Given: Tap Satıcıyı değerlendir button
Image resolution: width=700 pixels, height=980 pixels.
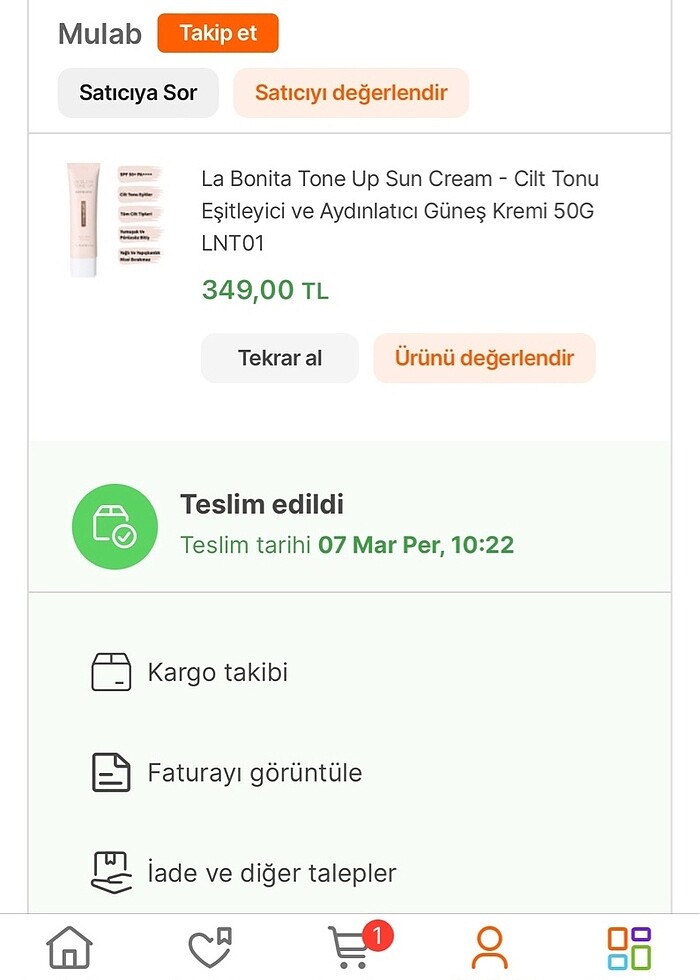Looking at the screenshot, I should click(351, 93).
